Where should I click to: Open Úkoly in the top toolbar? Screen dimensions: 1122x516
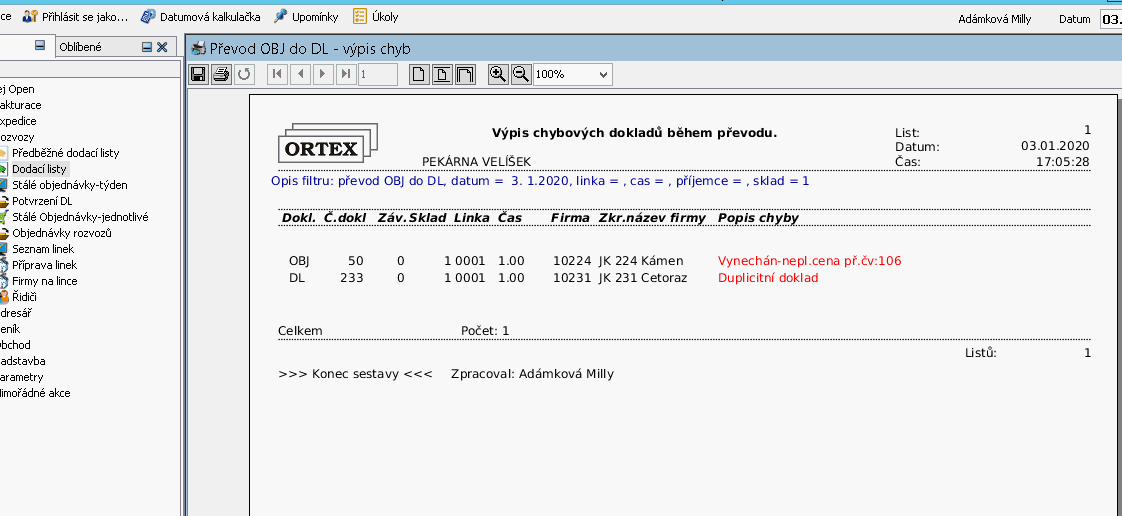(376, 17)
